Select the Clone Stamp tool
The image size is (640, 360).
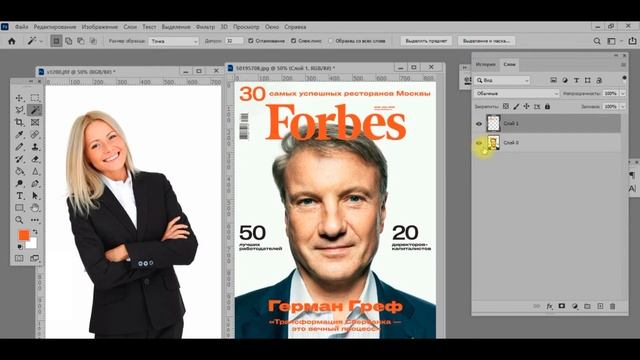35,147
